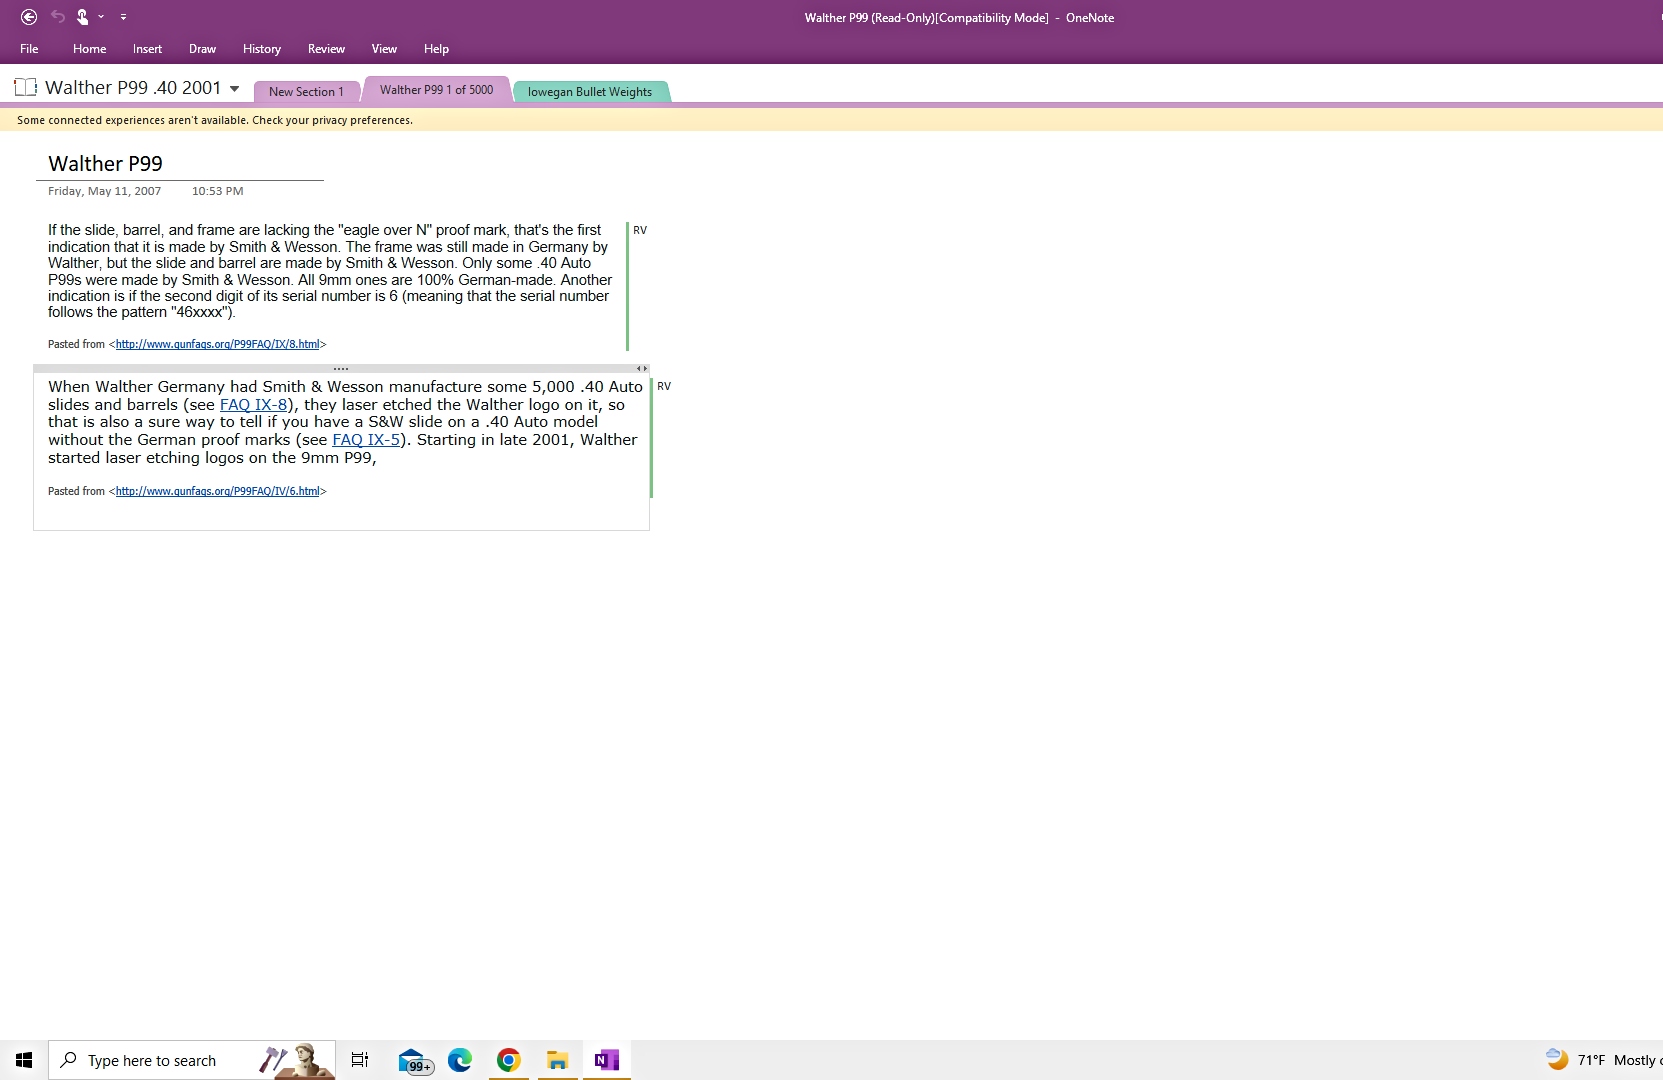The width and height of the screenshot is (1663, 1080).
Task: Open Task View from the taskbar
Action: 360,1060
